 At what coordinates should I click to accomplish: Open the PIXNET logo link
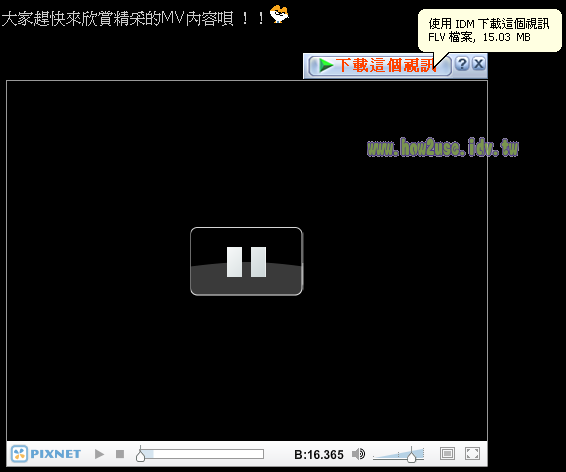46,454
